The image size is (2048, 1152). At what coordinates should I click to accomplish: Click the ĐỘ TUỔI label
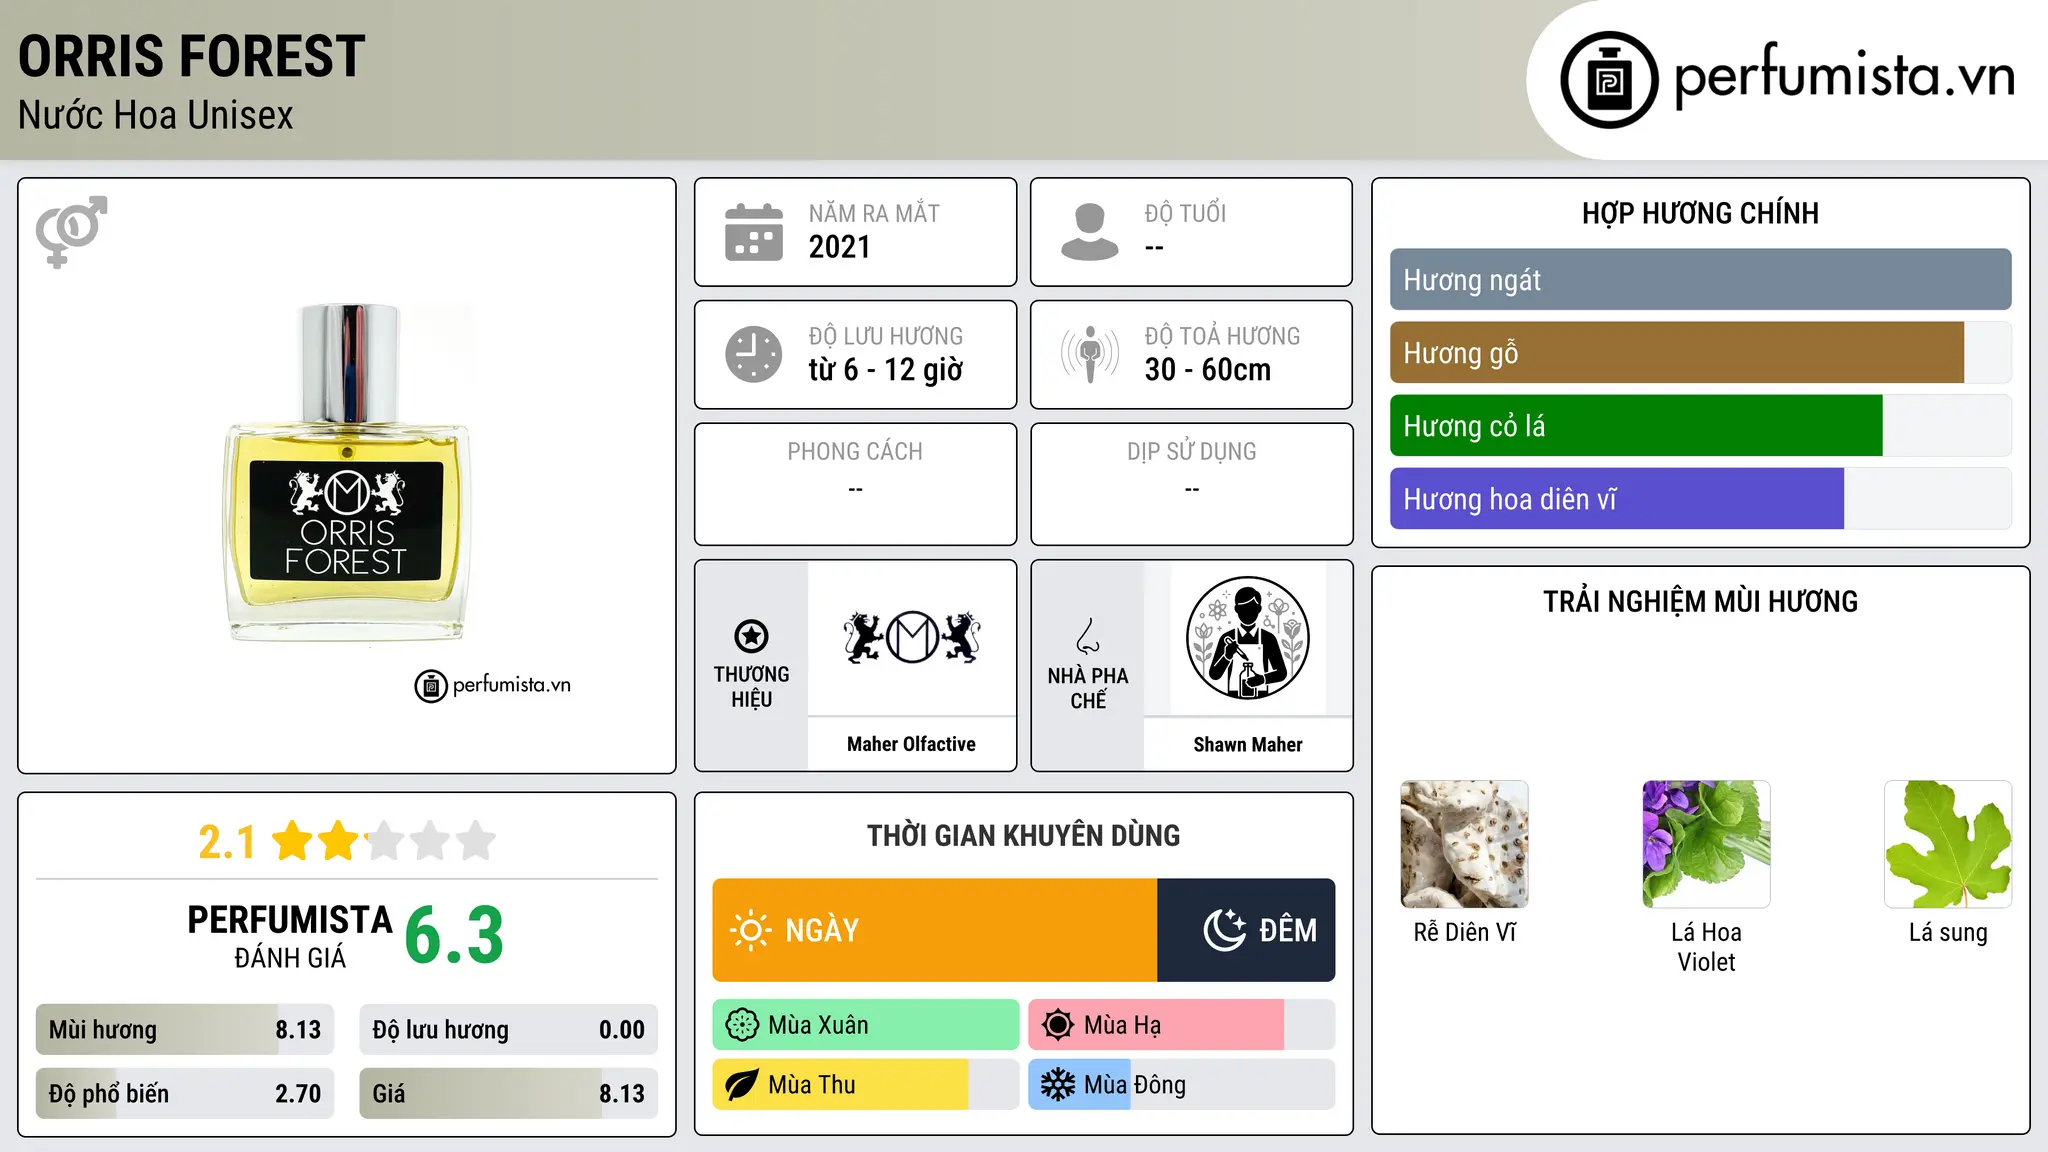pos(1185,213)
